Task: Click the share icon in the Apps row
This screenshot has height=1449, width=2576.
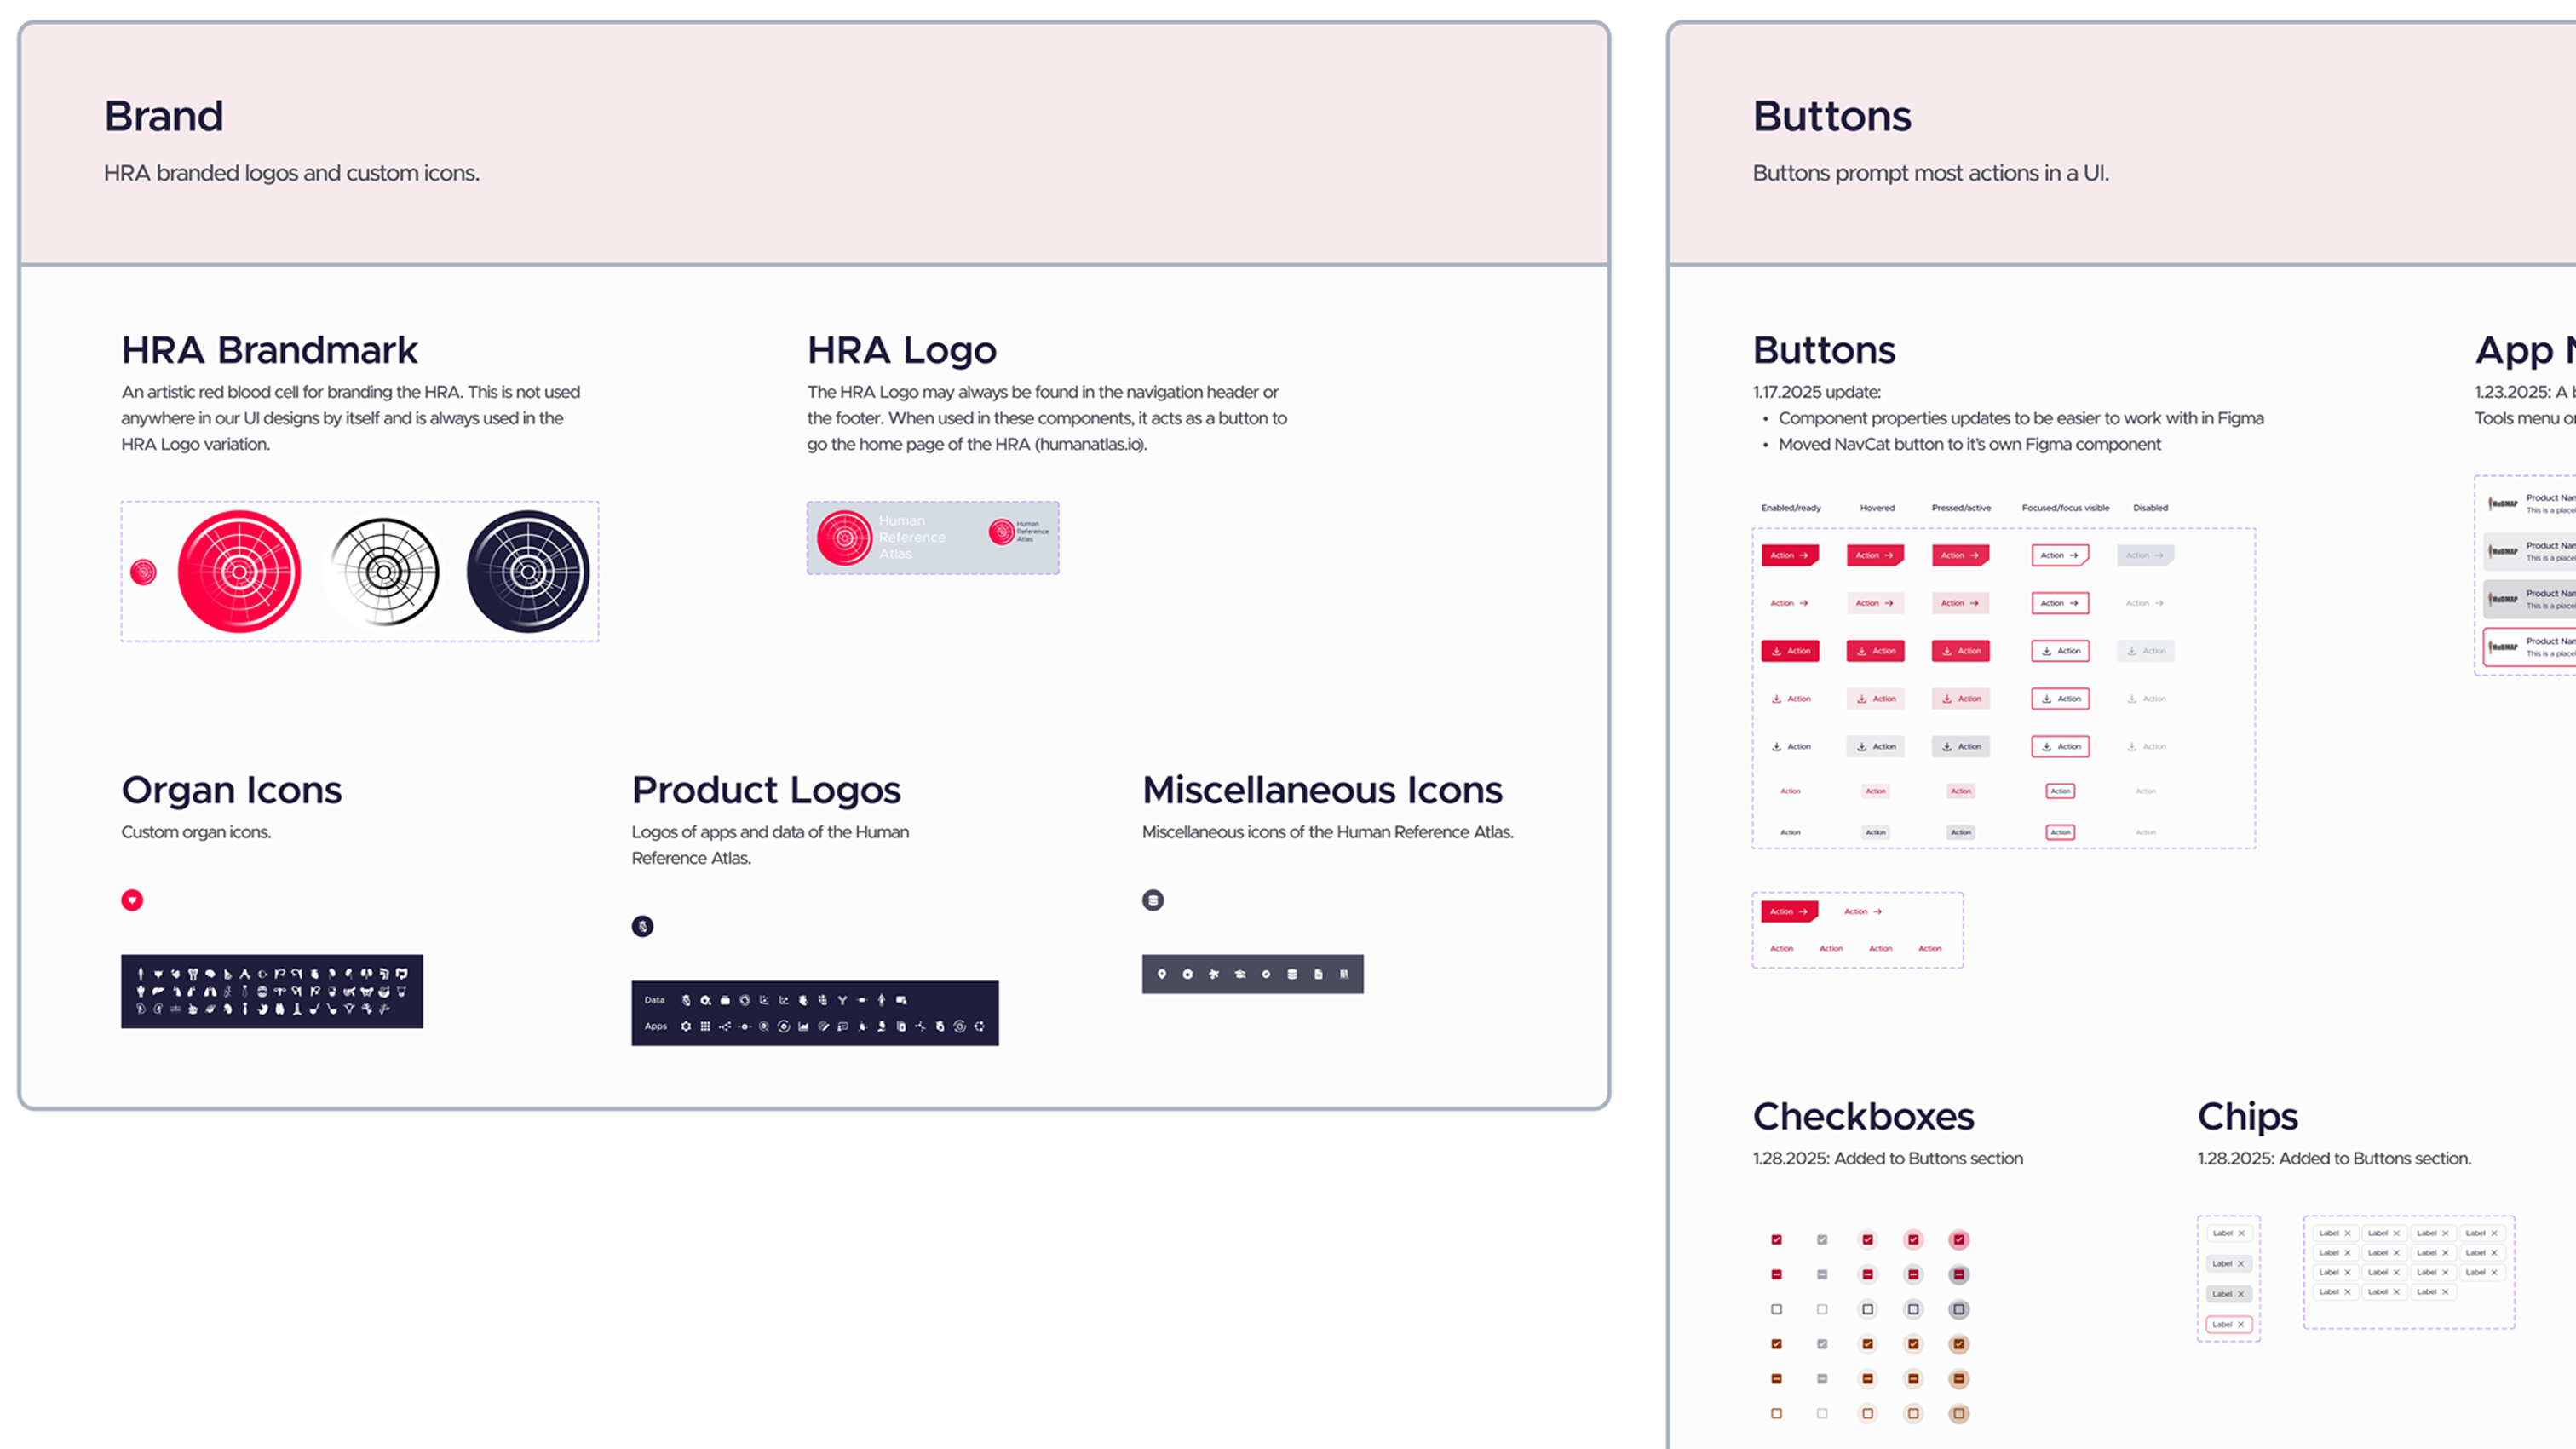Action: pos(726,1029)
